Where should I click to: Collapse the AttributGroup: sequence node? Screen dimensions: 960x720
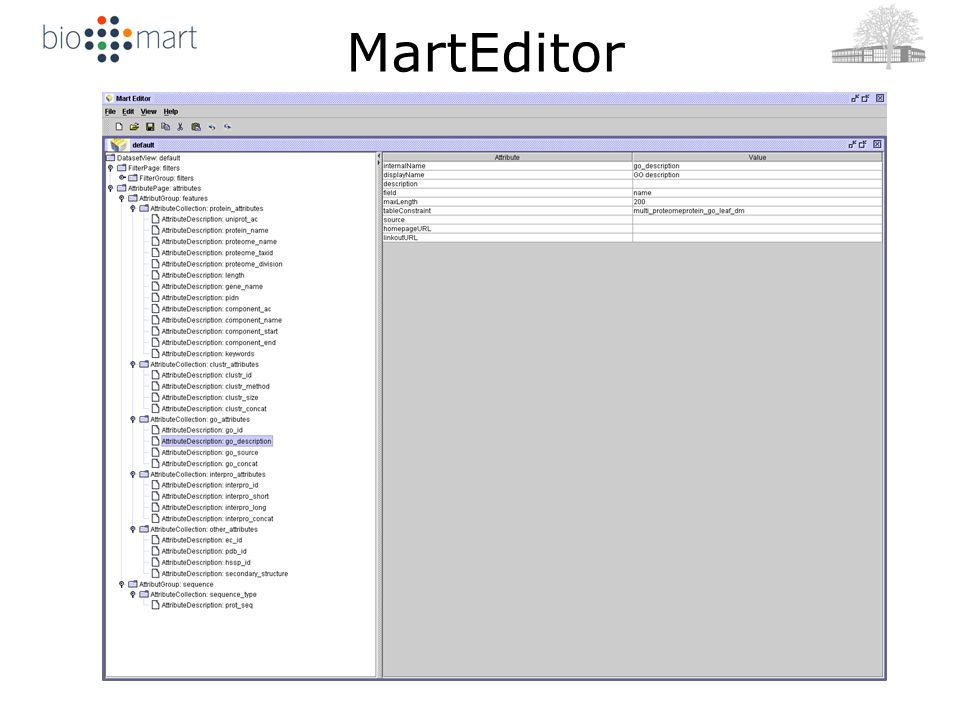click(x=121, y=584)
